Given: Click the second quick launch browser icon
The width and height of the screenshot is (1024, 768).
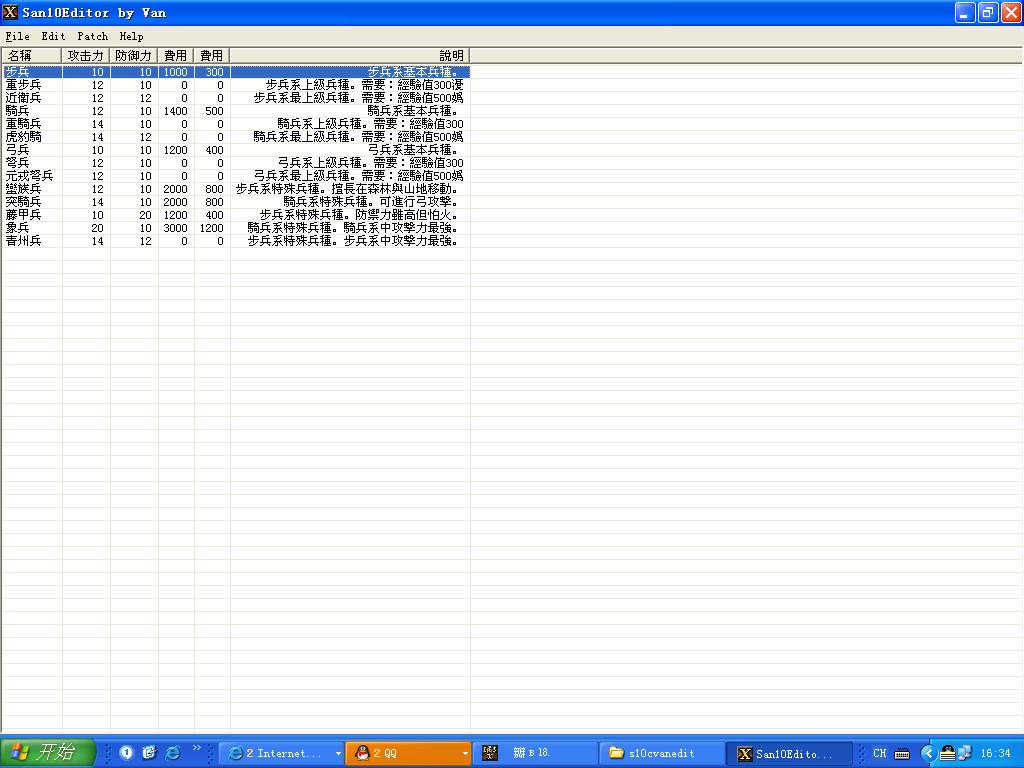Looking at the screenshot, I should (150, 753).
